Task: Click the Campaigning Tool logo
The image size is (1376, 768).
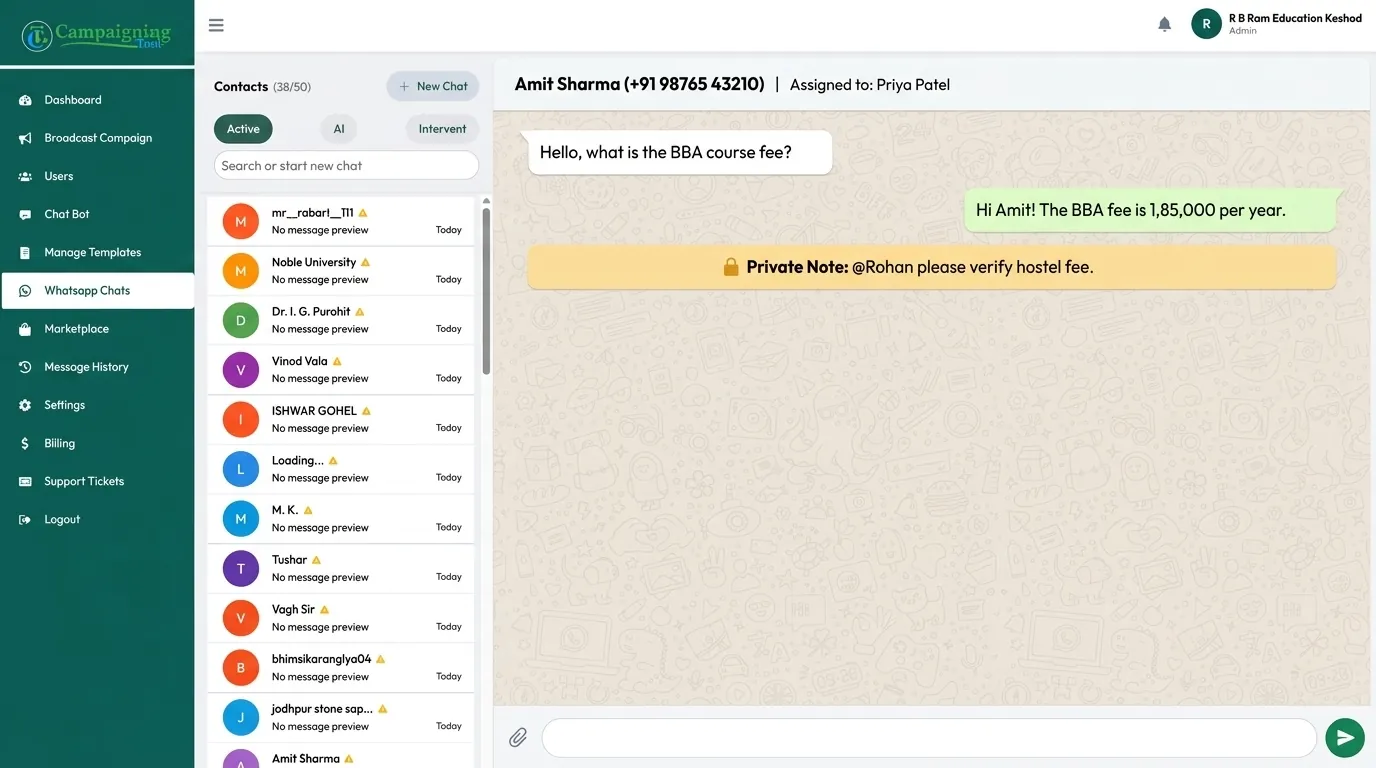Action: [97, 35]
